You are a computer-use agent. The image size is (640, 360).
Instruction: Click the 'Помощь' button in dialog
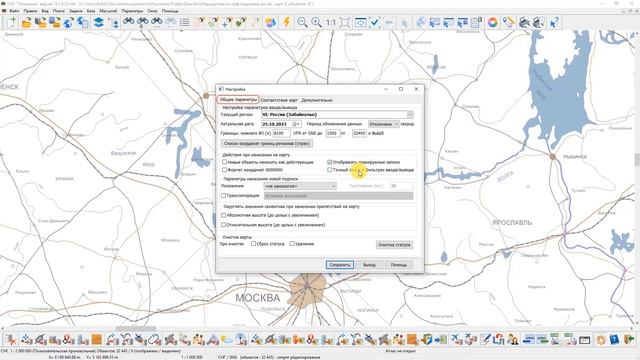point(399,265)
